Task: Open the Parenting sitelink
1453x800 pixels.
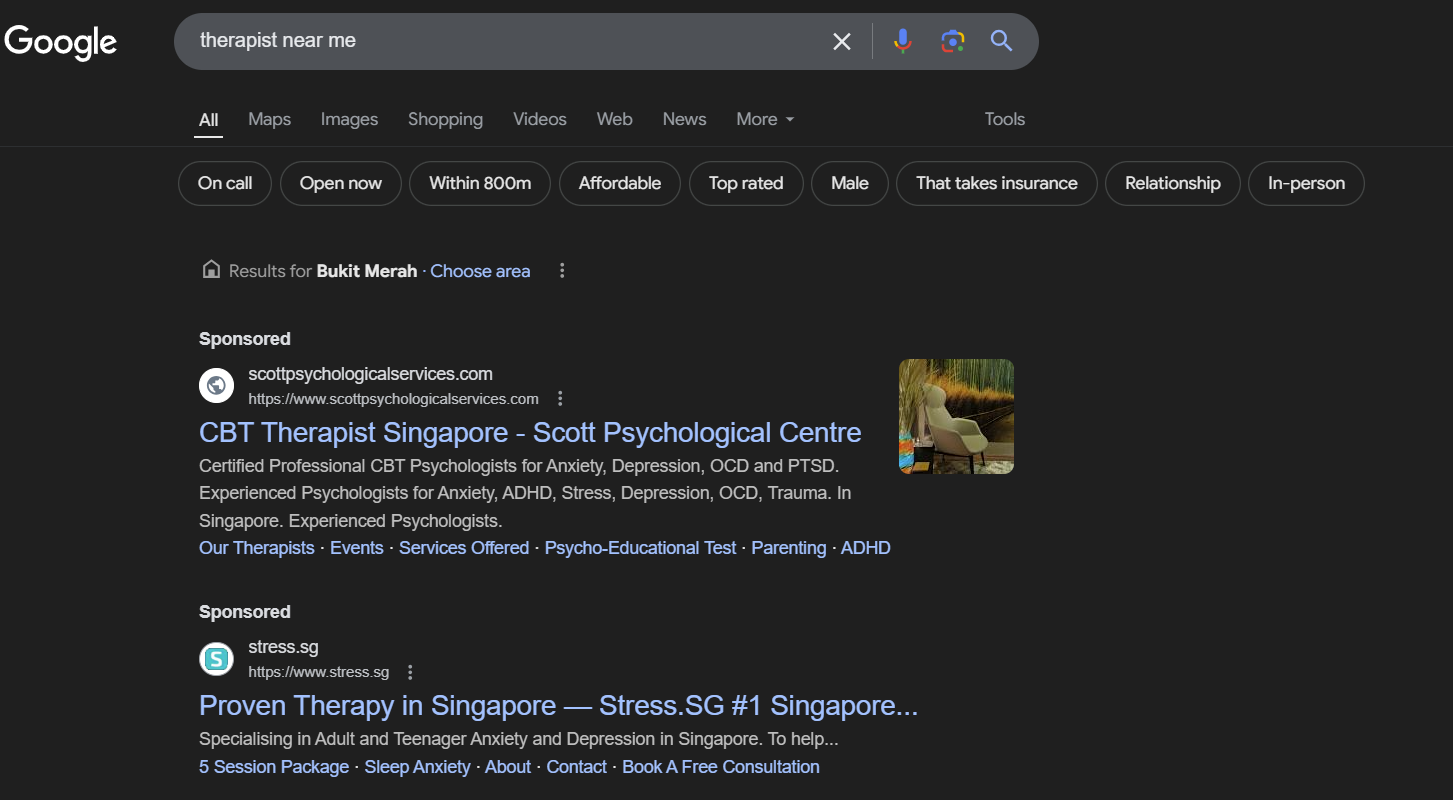Action: [789, 548]
